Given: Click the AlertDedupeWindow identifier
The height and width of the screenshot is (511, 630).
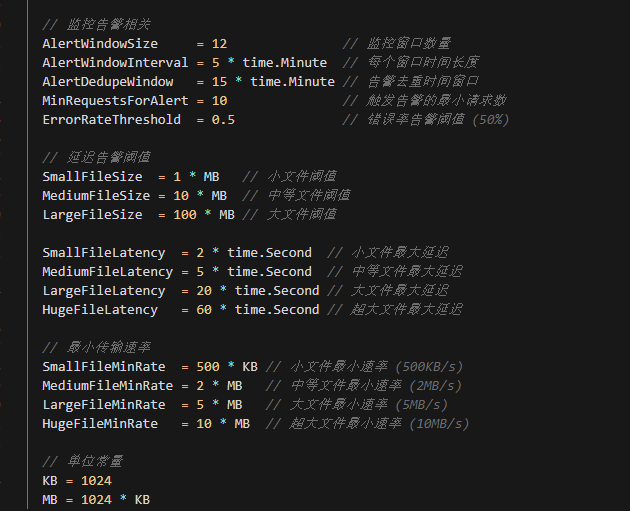Looking at the screenshot, I should [x=108, y=82].
